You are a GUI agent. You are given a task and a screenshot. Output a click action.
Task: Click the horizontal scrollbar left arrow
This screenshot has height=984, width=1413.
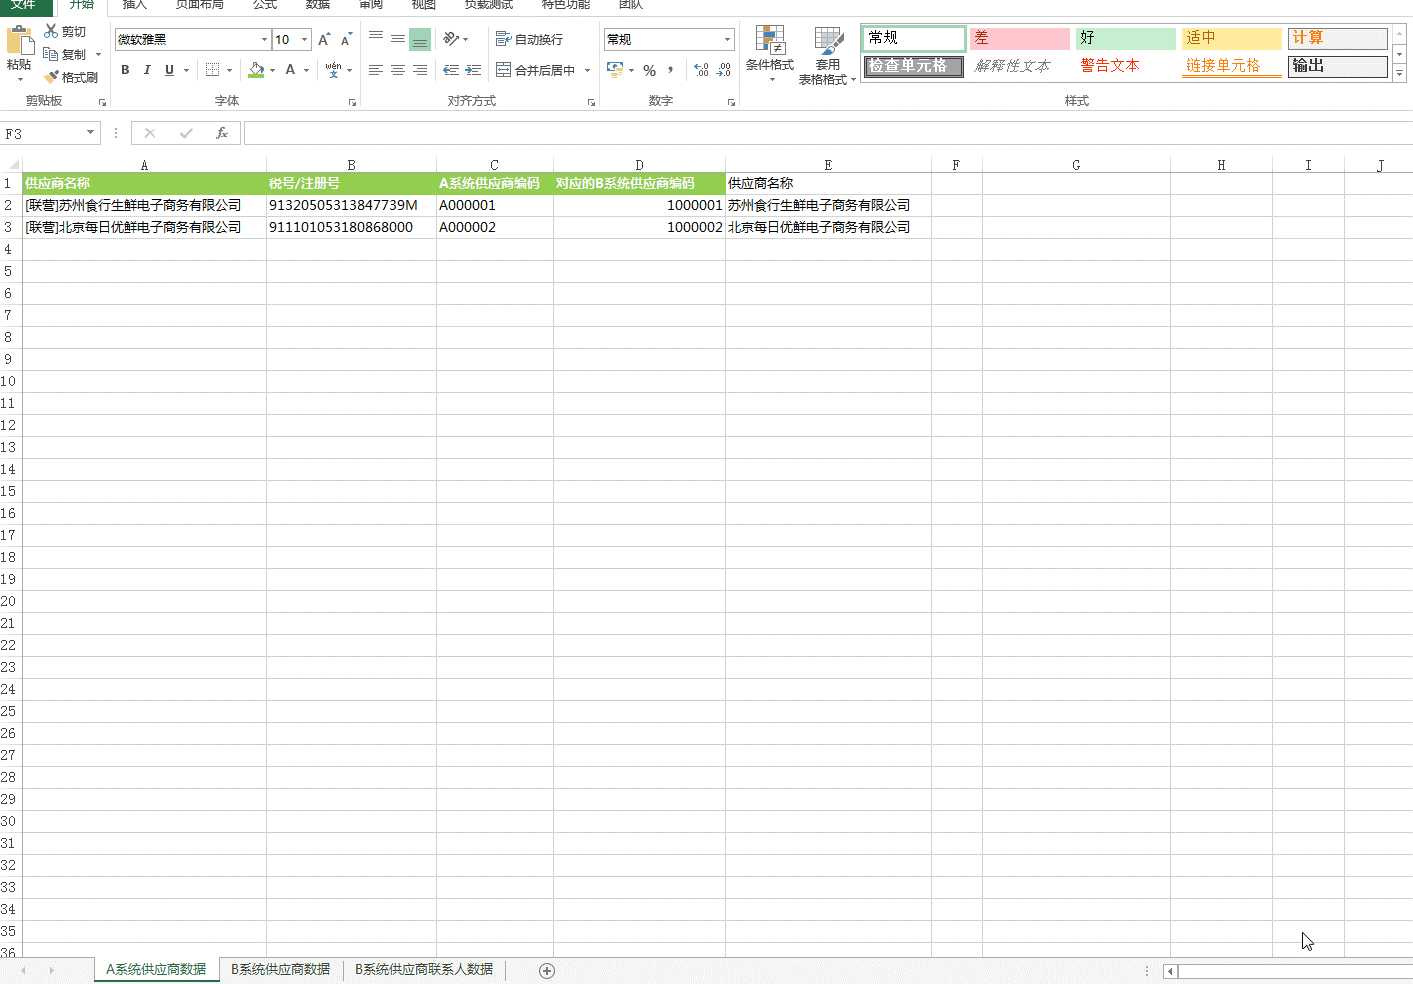[x=1170, y=970]
